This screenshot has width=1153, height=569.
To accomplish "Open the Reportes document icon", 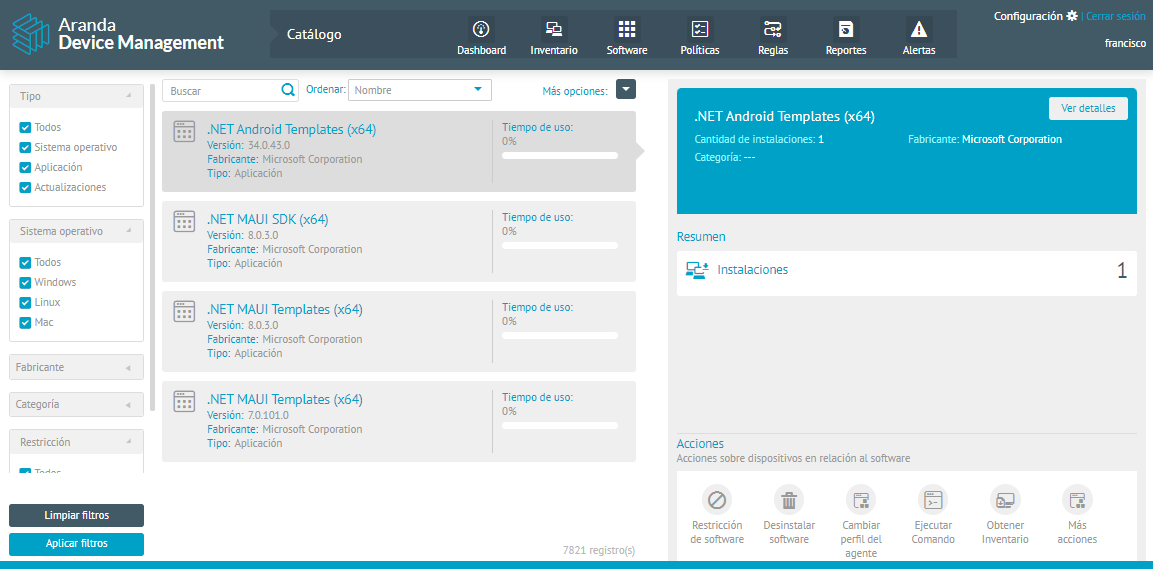I will tap(846, 29).
